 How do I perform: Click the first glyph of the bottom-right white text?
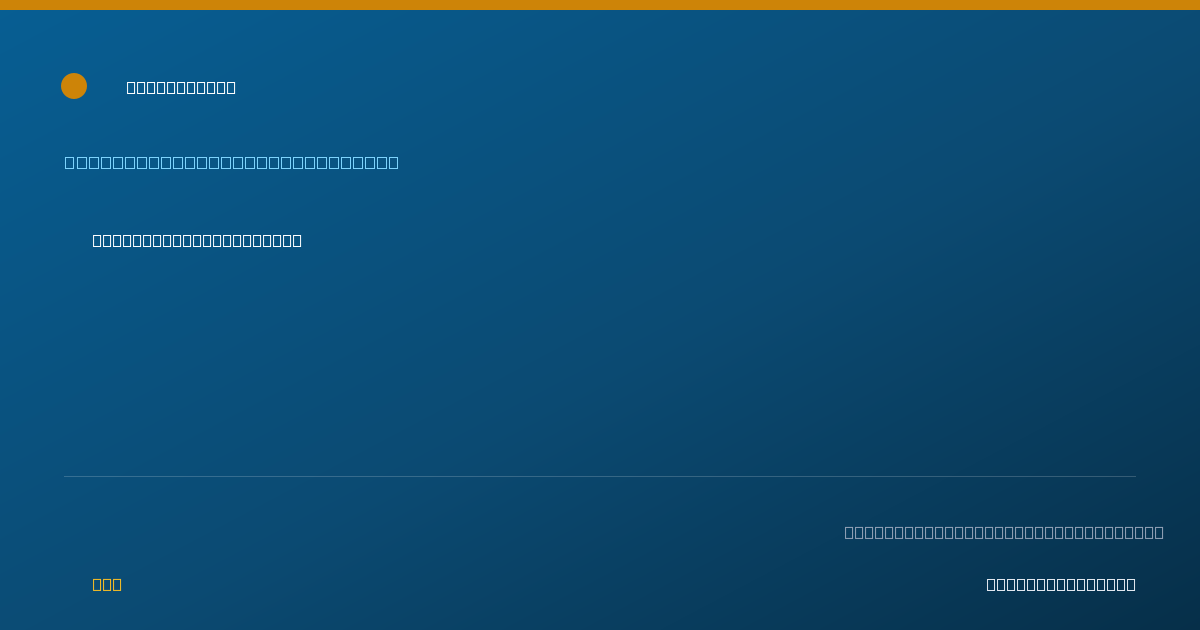991,584
